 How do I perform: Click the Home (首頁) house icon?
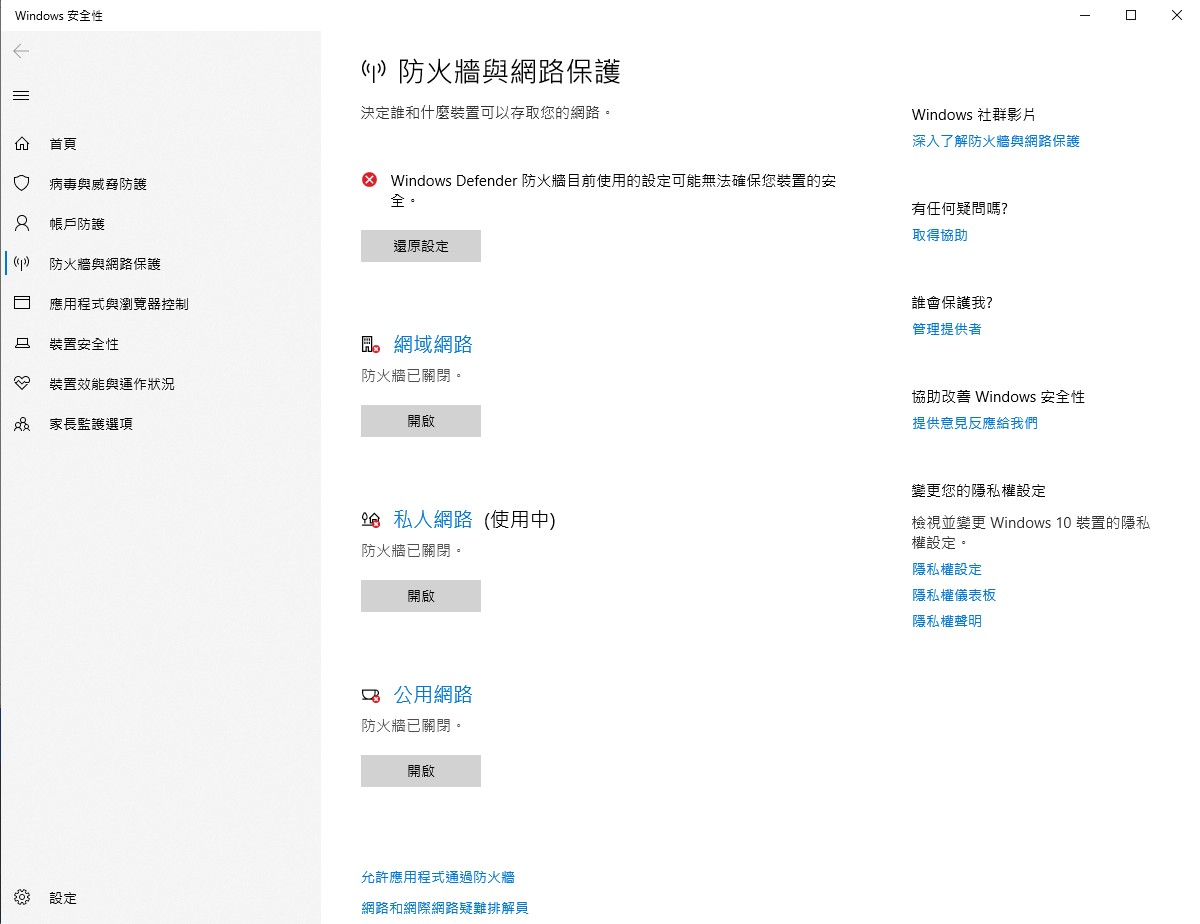tap(22, 144)
